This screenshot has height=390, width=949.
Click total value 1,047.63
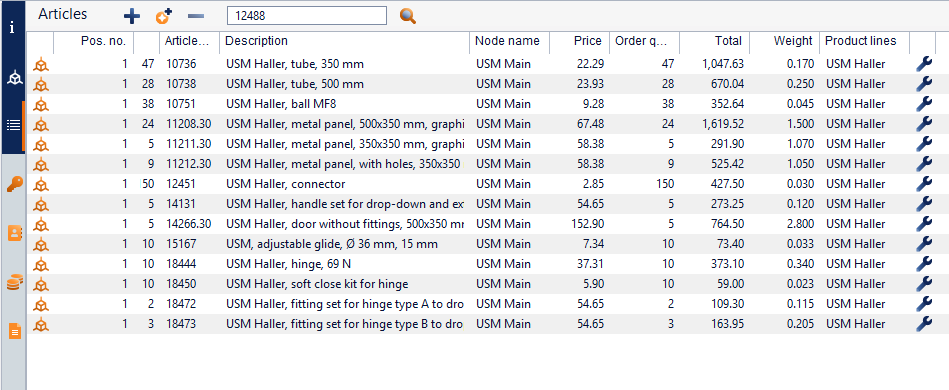(x=724, y=64)
